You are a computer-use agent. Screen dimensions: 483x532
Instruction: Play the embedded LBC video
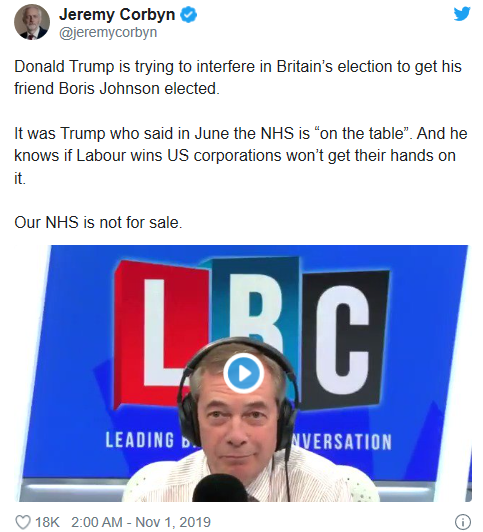coord(243,373)
